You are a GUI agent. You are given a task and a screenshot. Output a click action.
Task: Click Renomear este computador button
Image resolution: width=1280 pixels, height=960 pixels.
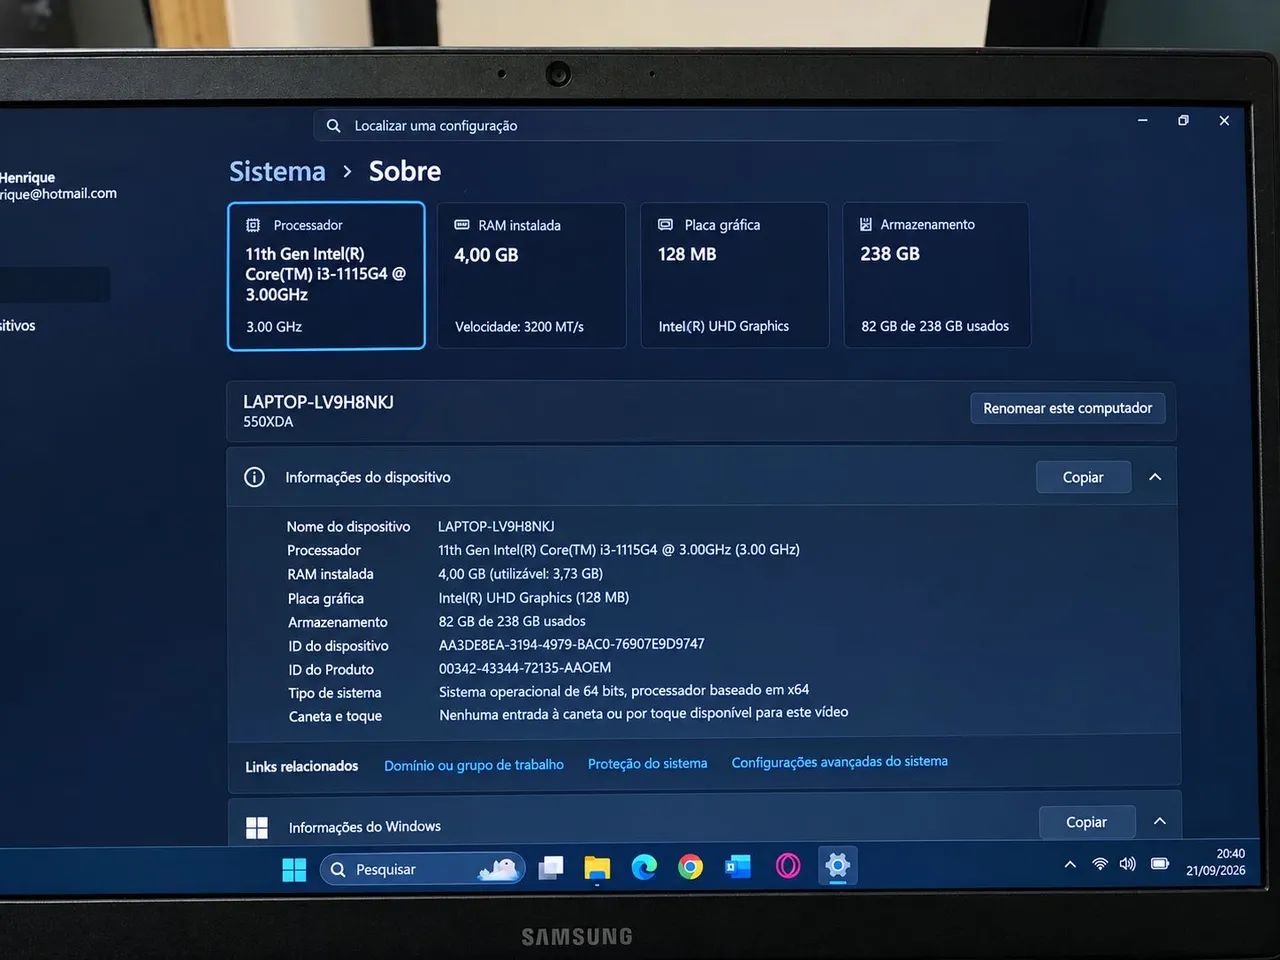[1067, 408]
